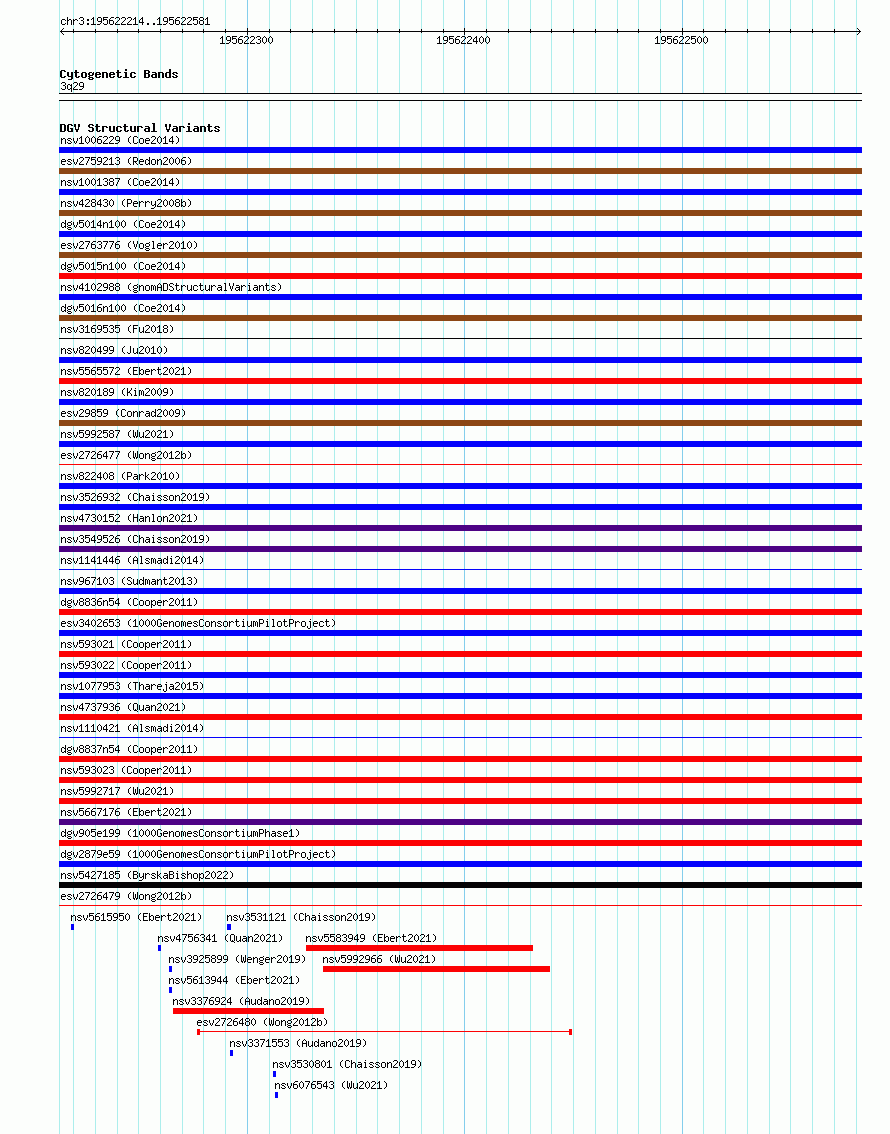Click the nsv3925899 (Wenger2019) label
This screenshot has width=890, height=1134.
tap(237, 959)
